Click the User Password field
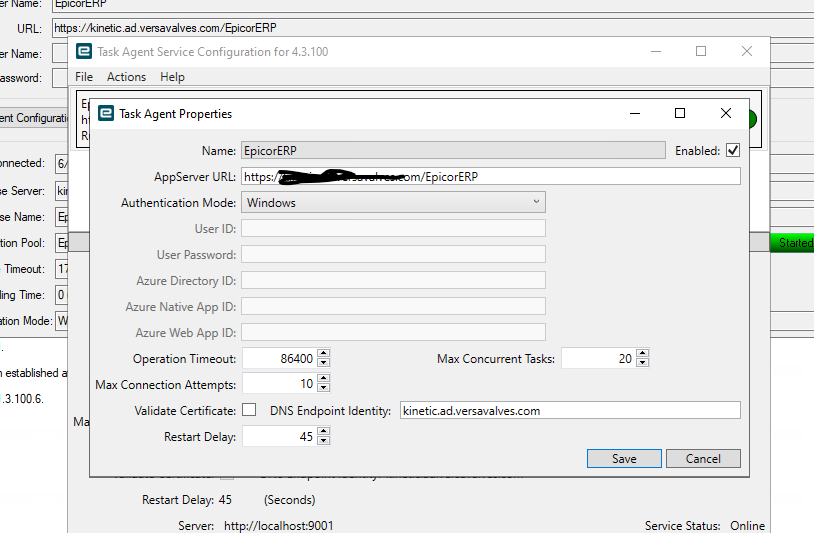This screenshot has width=814, height=533. [393, 254]
